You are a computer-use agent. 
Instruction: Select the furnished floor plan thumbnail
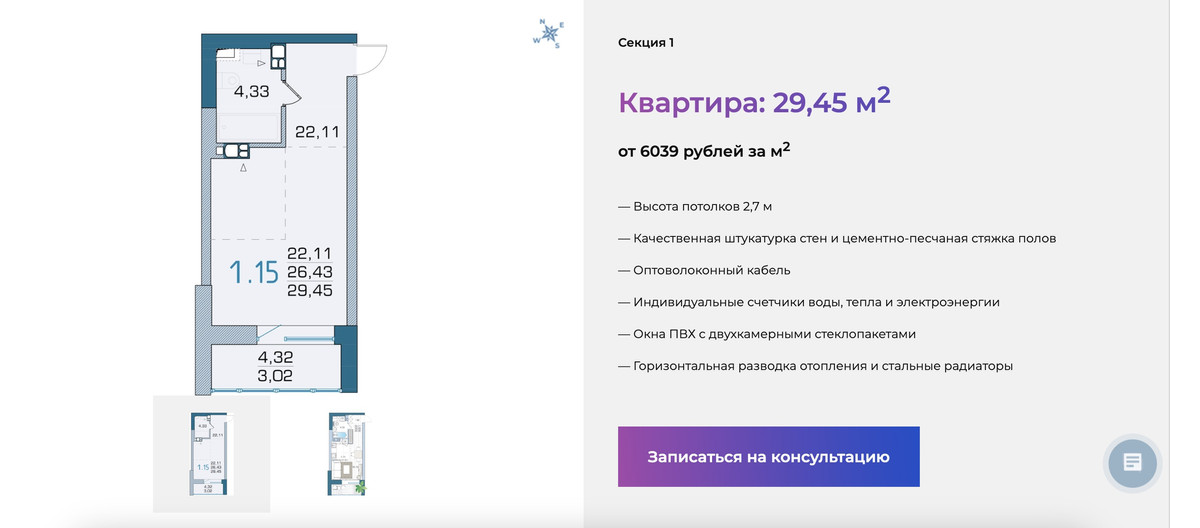(346, 454)
